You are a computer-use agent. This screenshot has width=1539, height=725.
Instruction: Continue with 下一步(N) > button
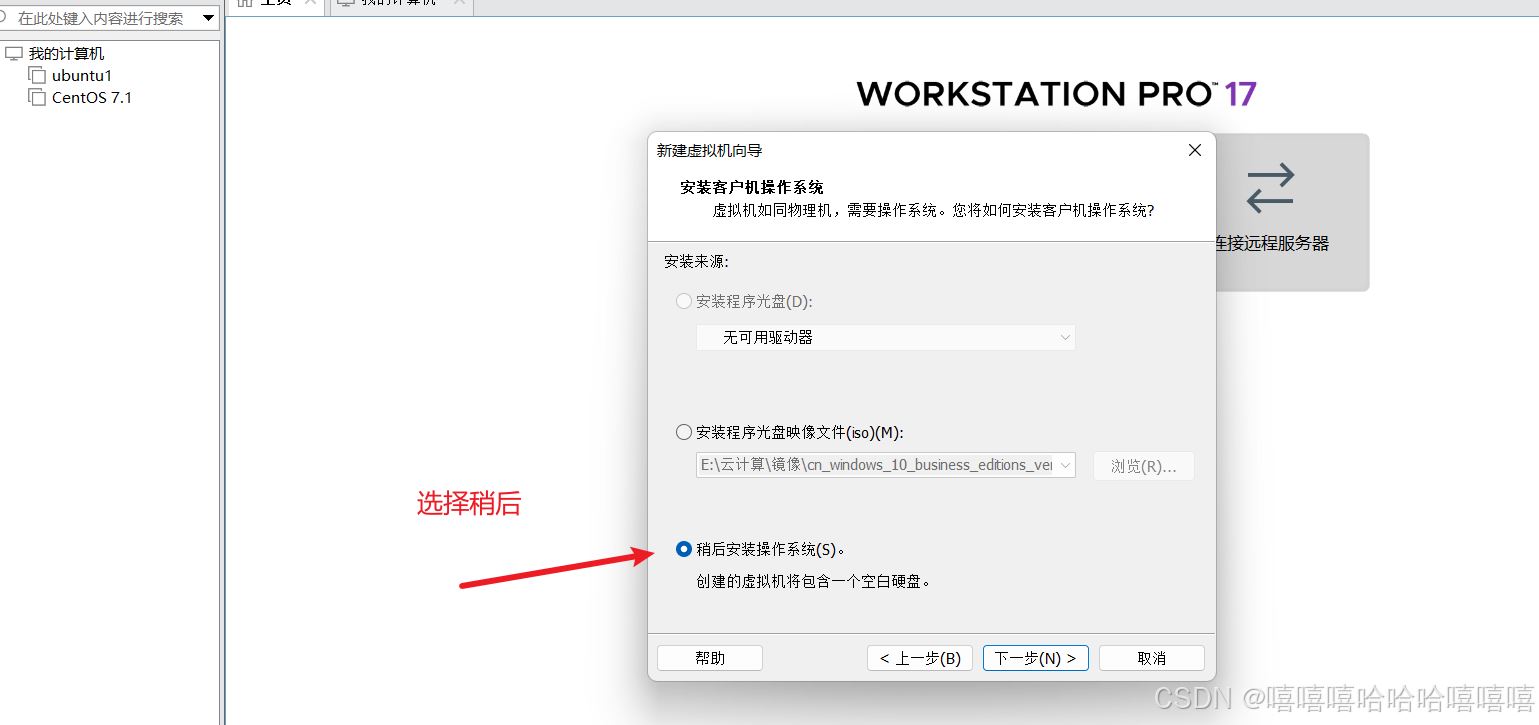coord(1036,658)
